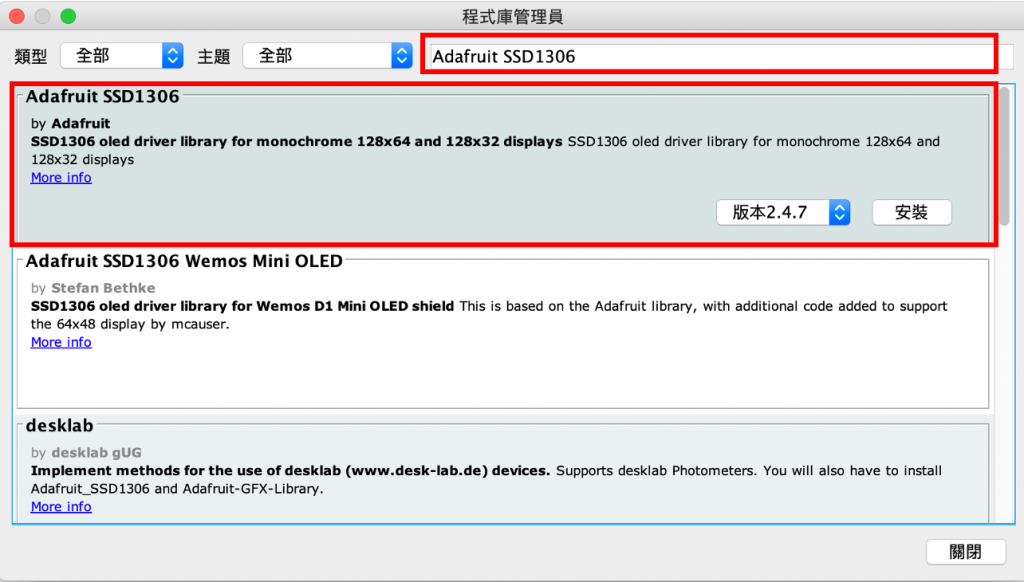The image size is (1024, 582).
Task: Click the 'by Adafruit' author line
Action: point(71,123)
